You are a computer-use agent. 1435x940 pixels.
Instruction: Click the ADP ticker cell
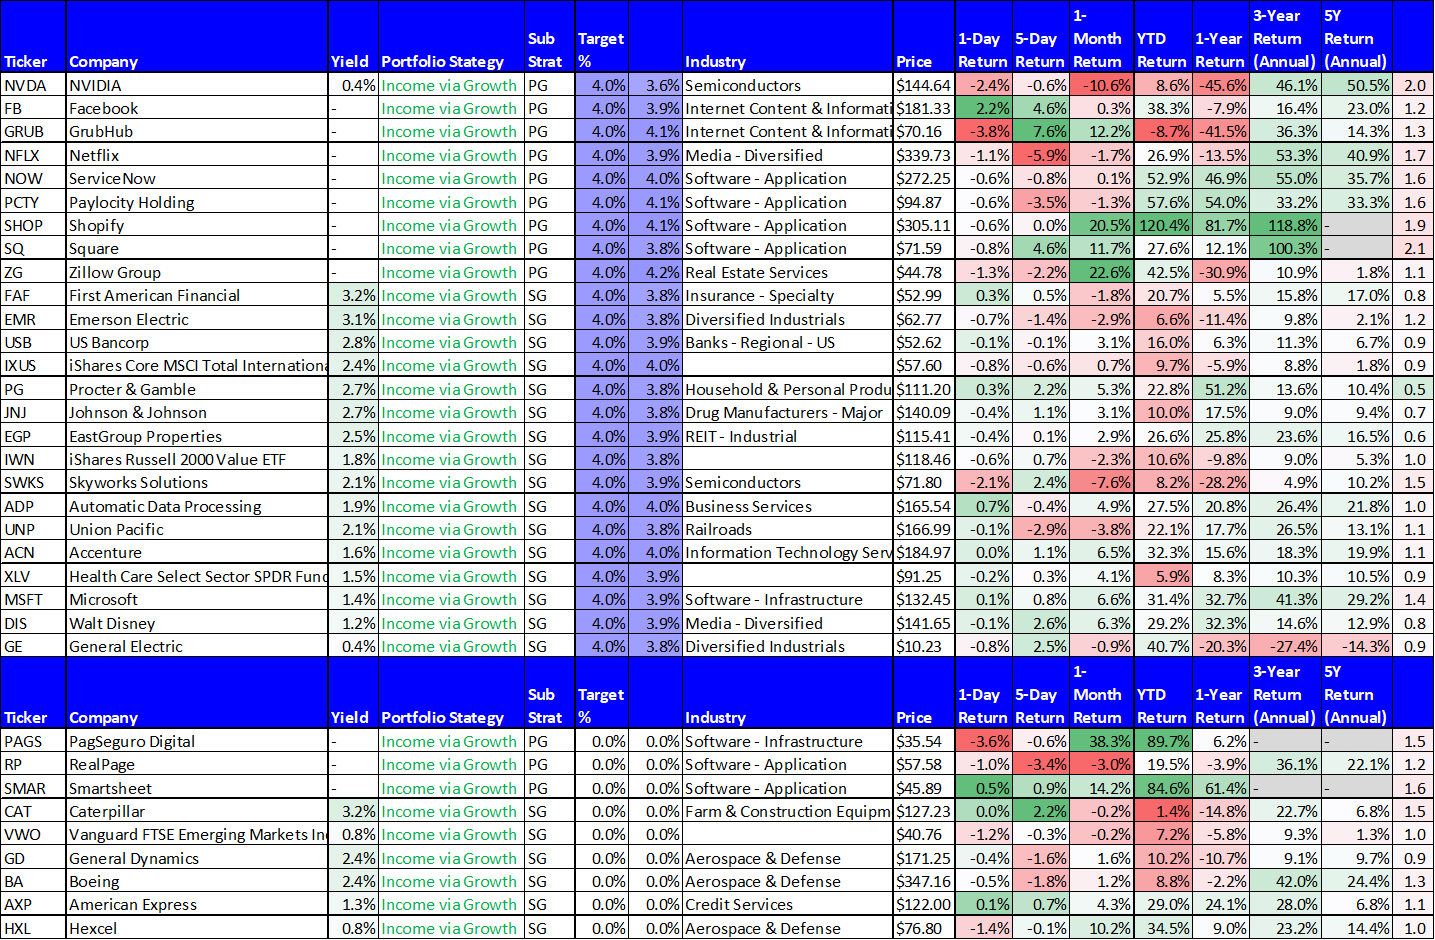(x=33, y=506)
